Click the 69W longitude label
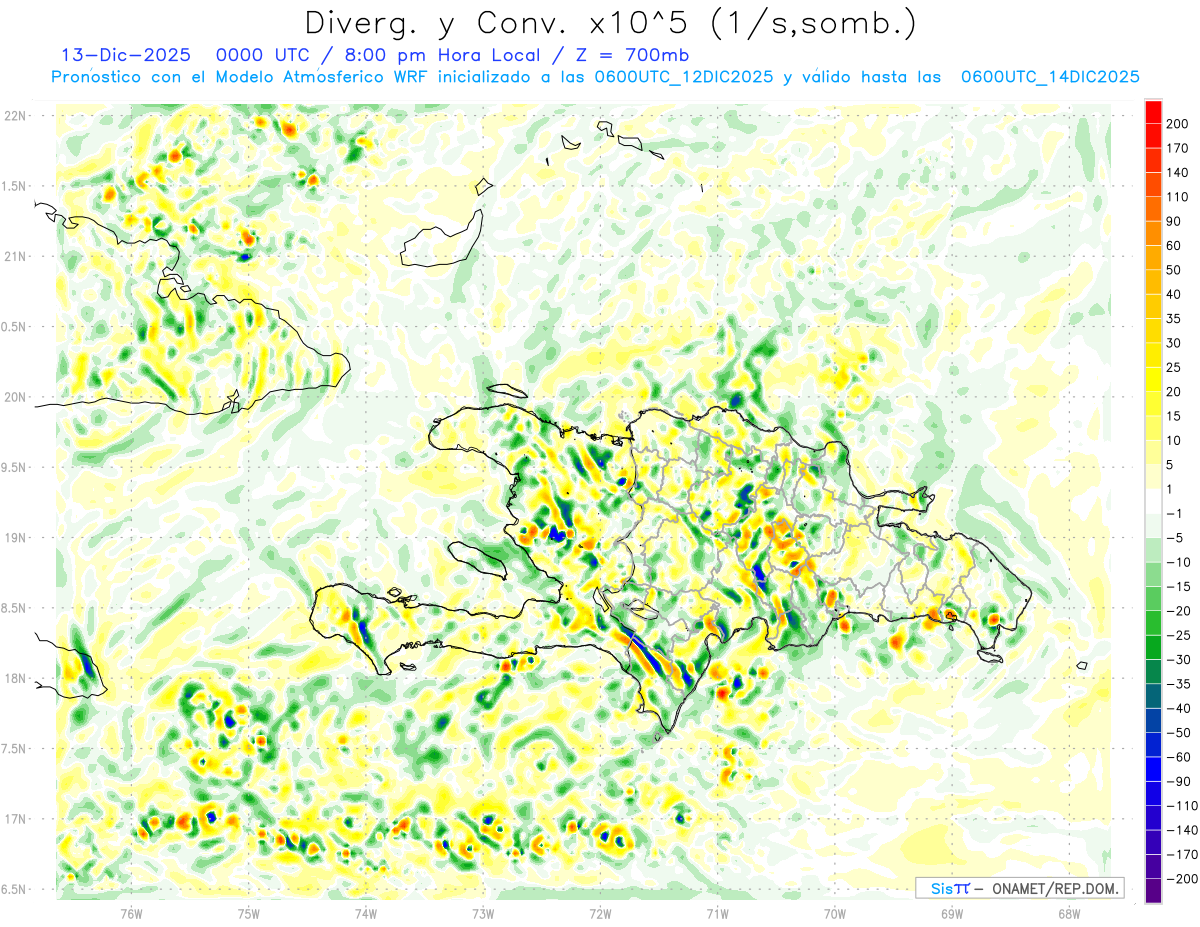Viewport: 1200px width, 927px height. [x=952, y=913]
